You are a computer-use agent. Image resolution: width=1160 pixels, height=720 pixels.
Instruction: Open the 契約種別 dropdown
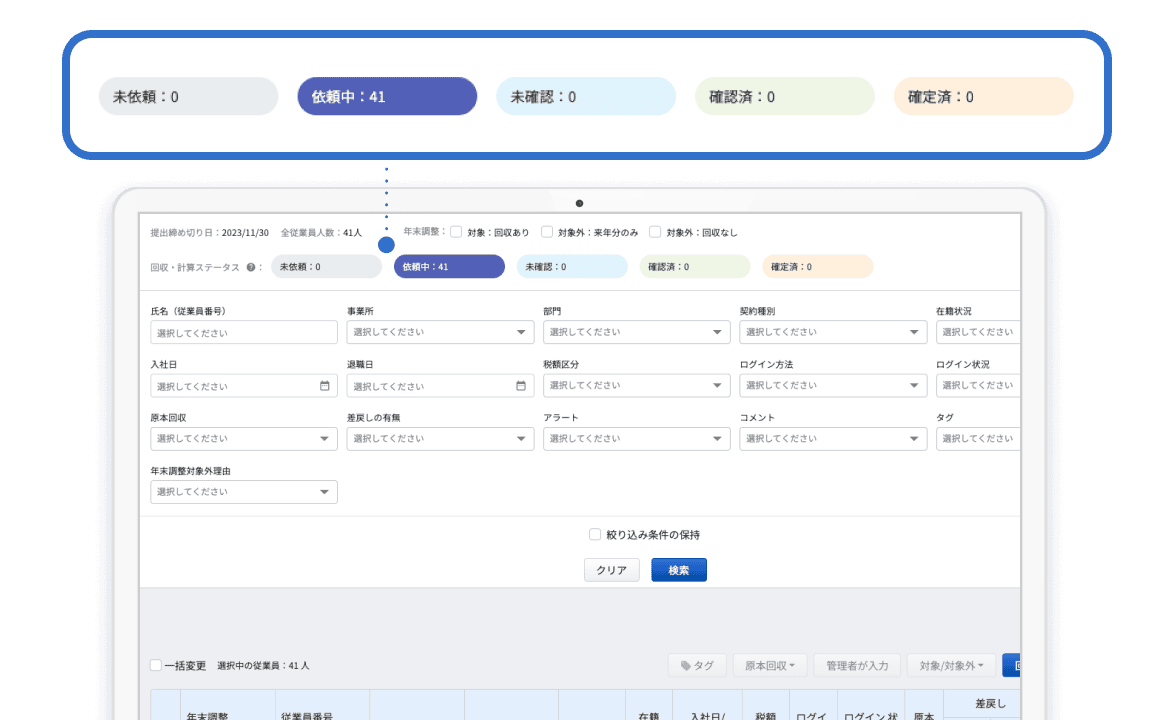click(833, 332)
